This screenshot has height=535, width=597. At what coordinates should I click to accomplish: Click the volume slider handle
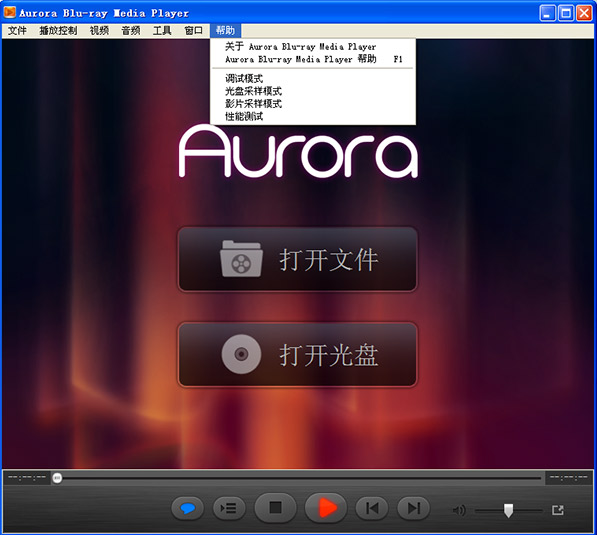[x=508, y=510]
